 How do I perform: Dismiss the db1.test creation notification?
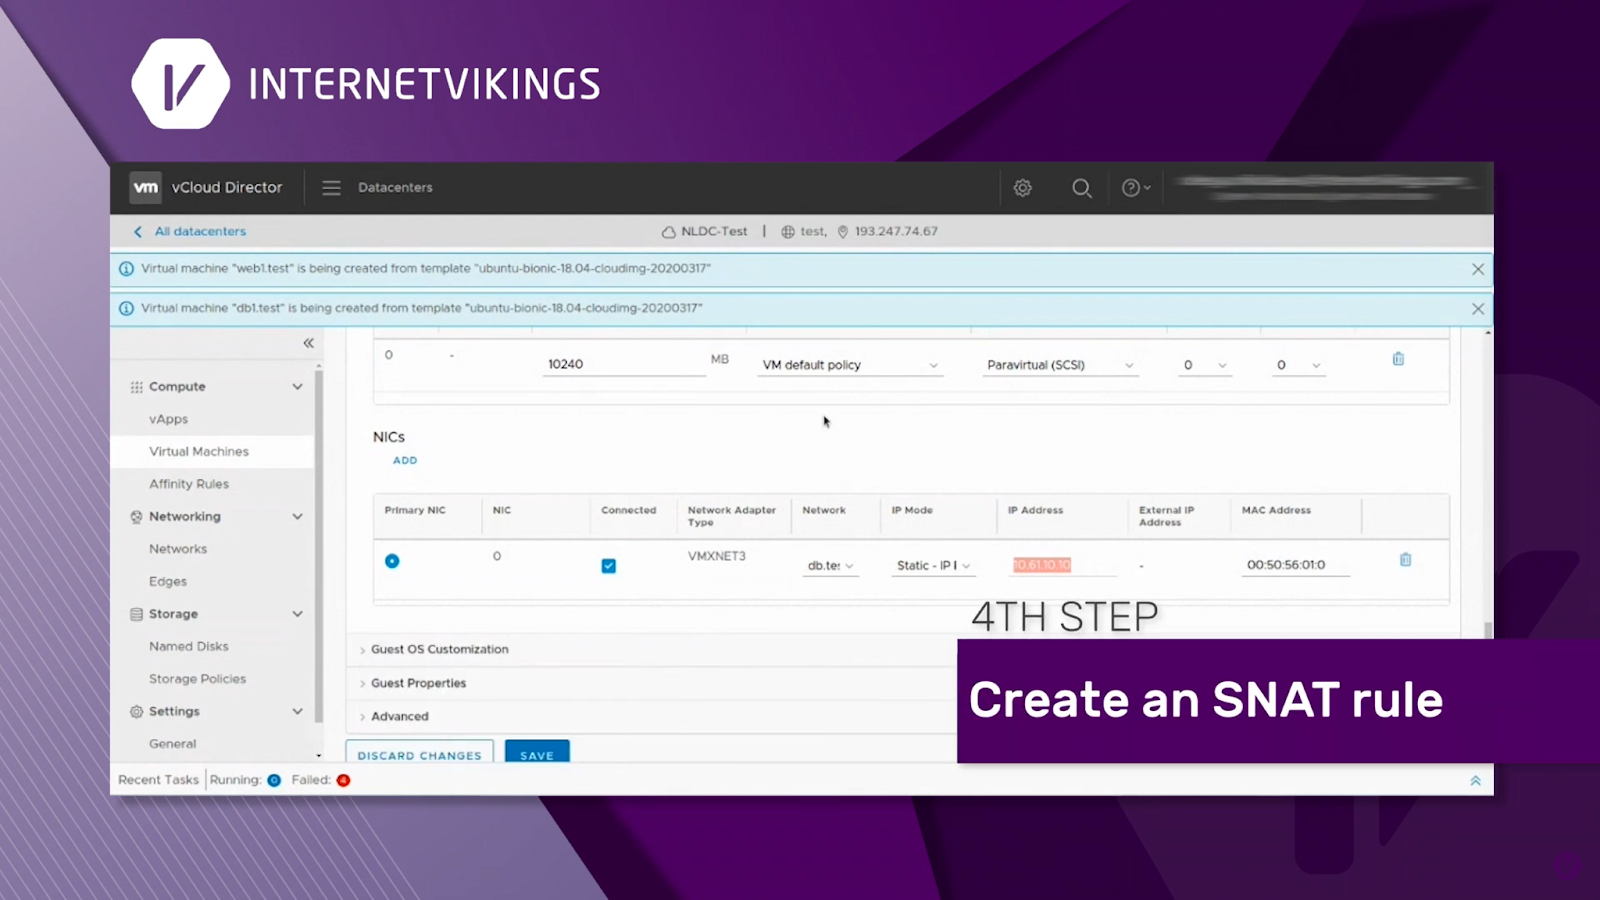(x=1477, y=309)
